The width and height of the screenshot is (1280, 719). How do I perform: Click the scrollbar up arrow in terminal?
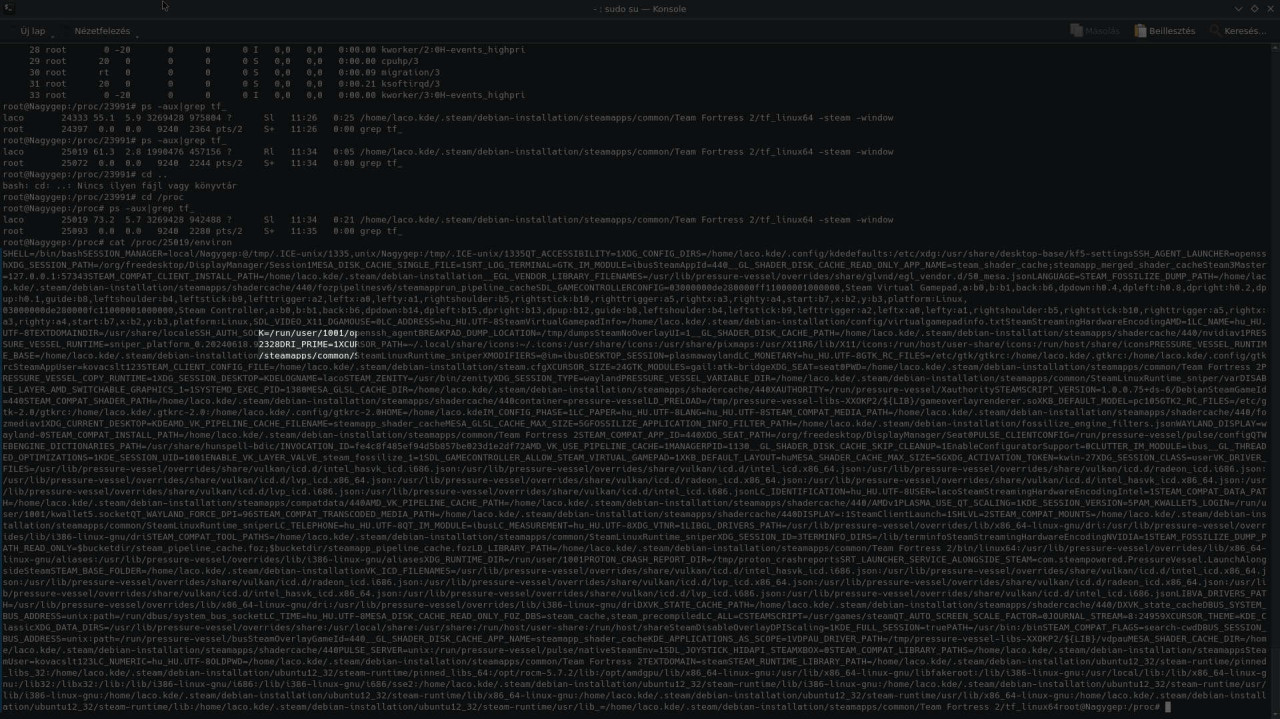point(1275,47)
